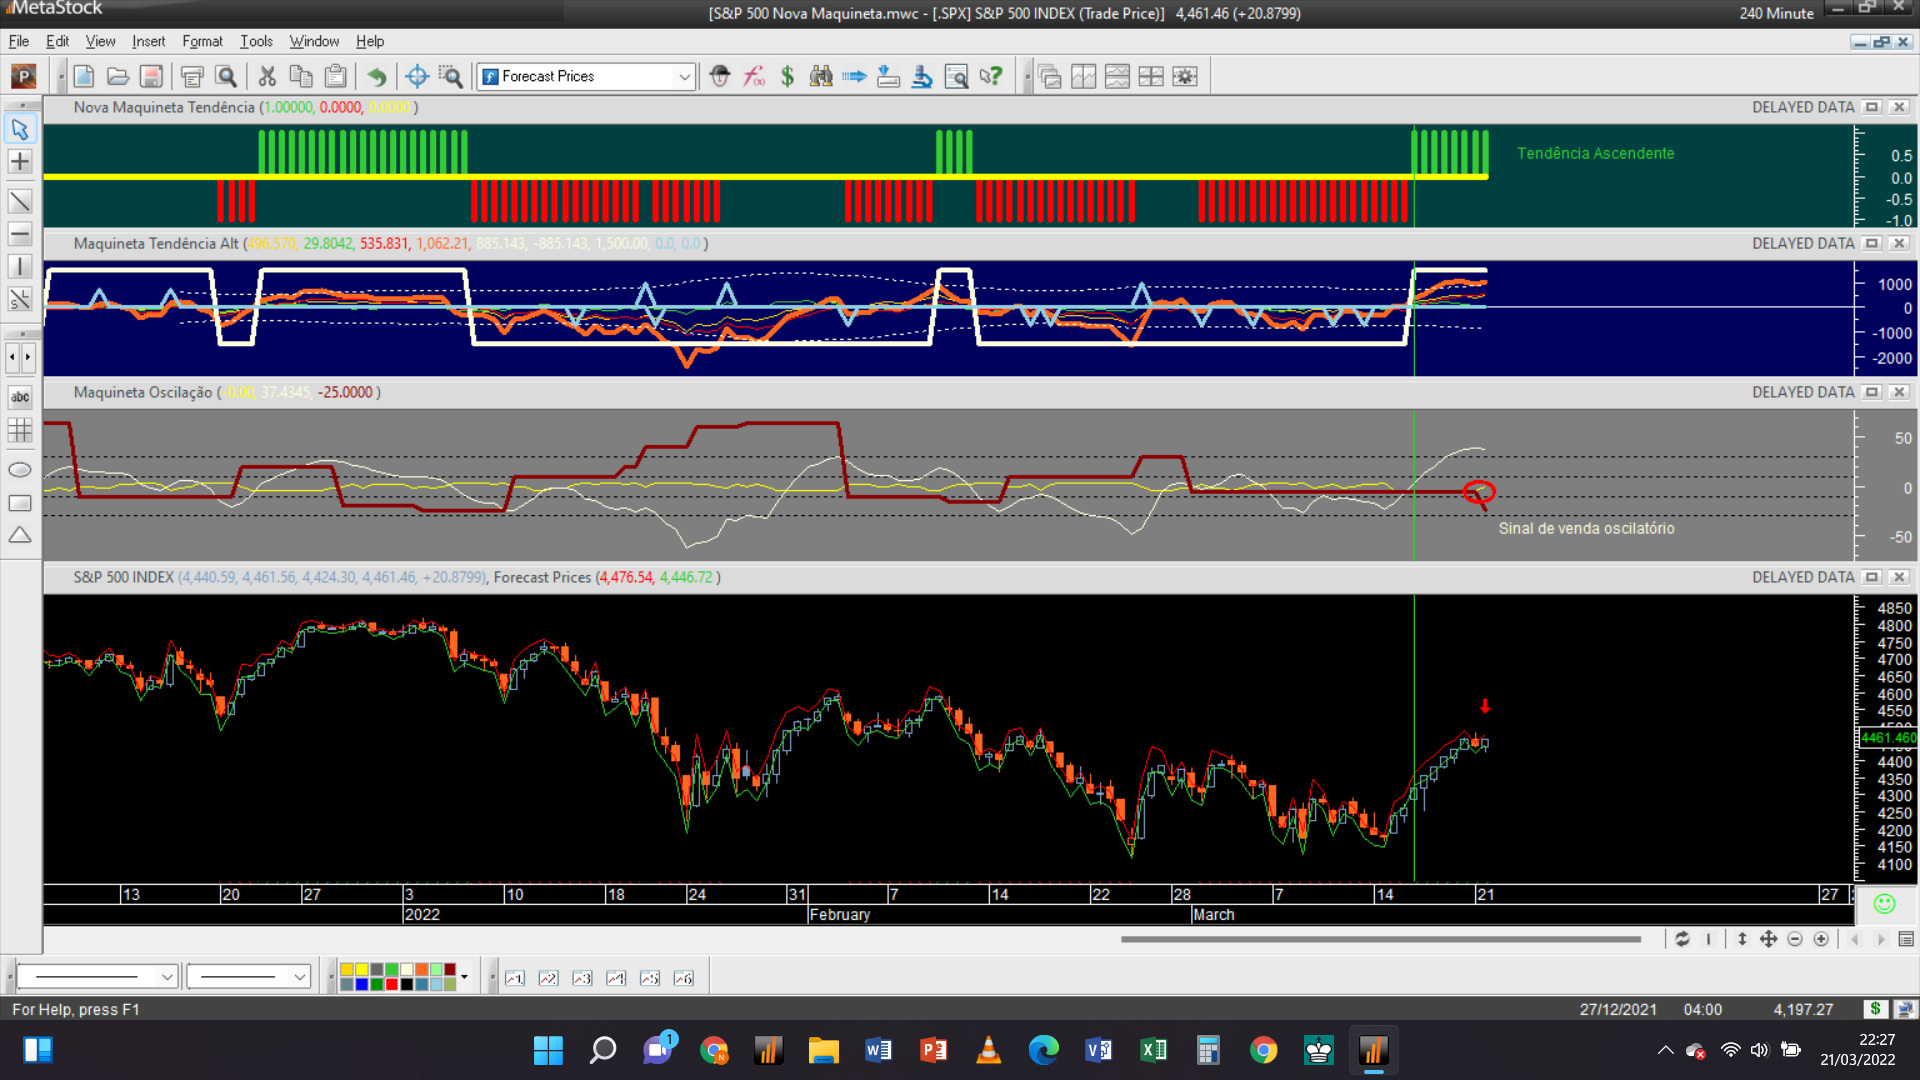Open The Explorer binoculars icon
The width and height of the screenshot is (1920, 1080).
coord(821,76)
